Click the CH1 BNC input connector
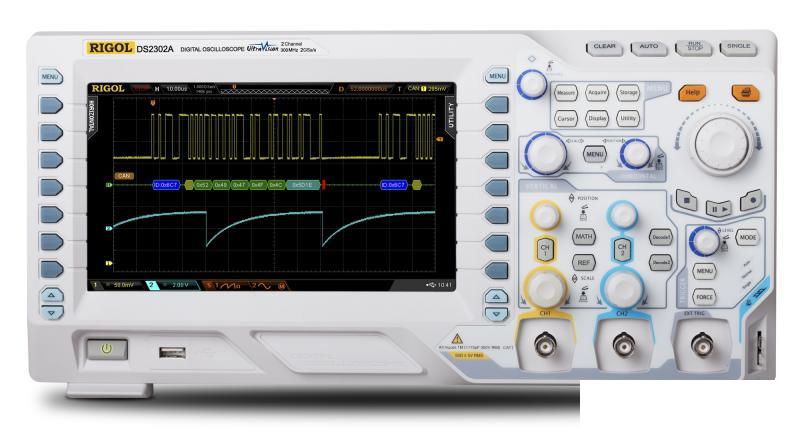 (546, 349)
